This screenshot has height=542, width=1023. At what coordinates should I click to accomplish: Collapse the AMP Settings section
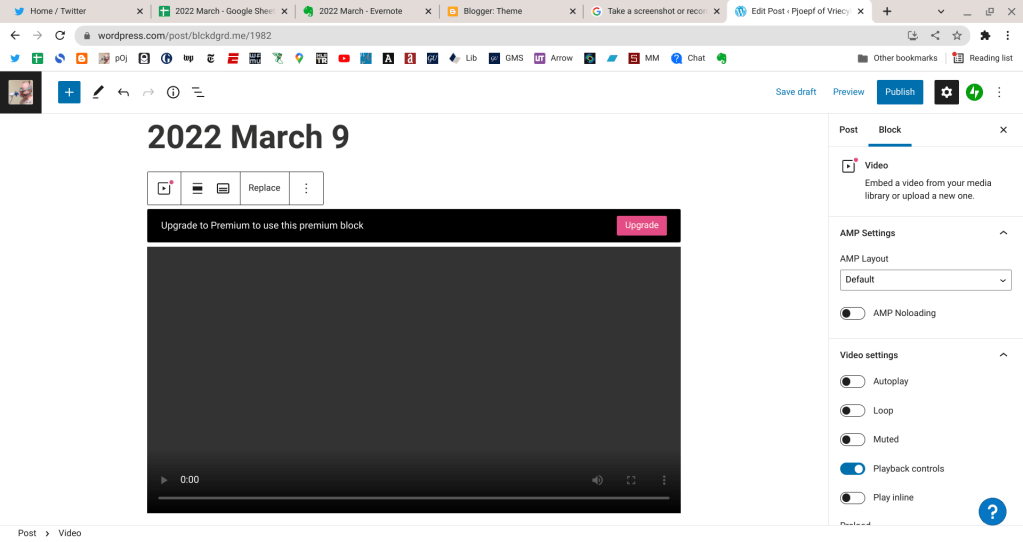point(1003,233)
